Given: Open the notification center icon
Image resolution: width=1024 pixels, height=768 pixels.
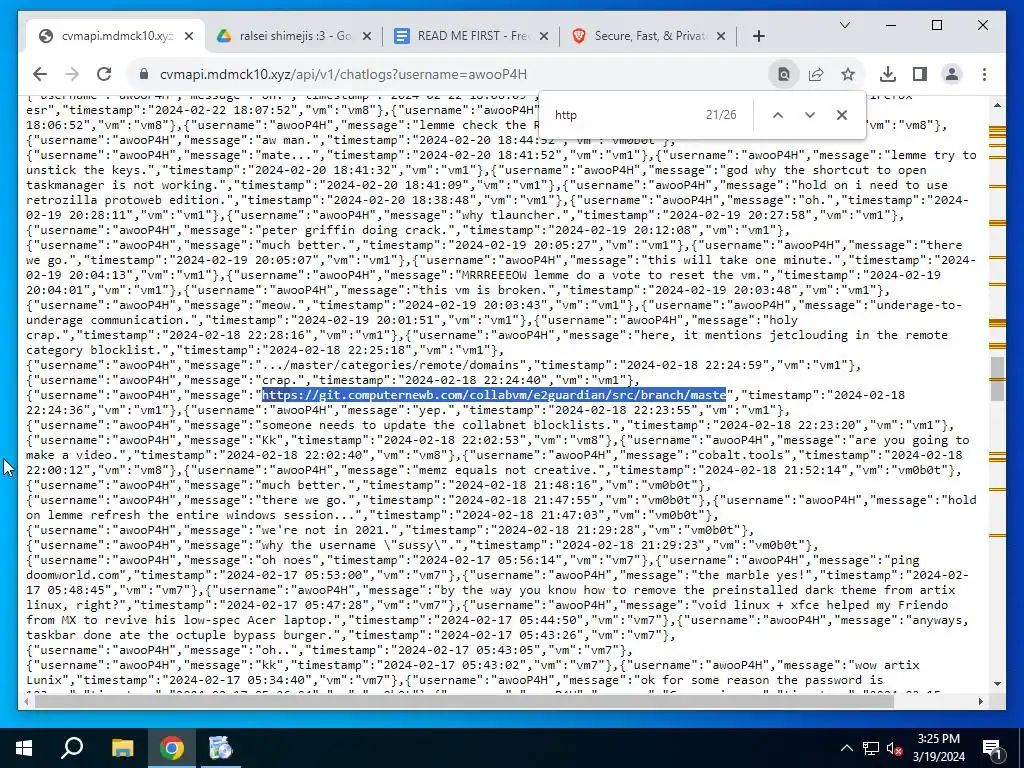Looking at the screenshot, I should pos(992,748).
